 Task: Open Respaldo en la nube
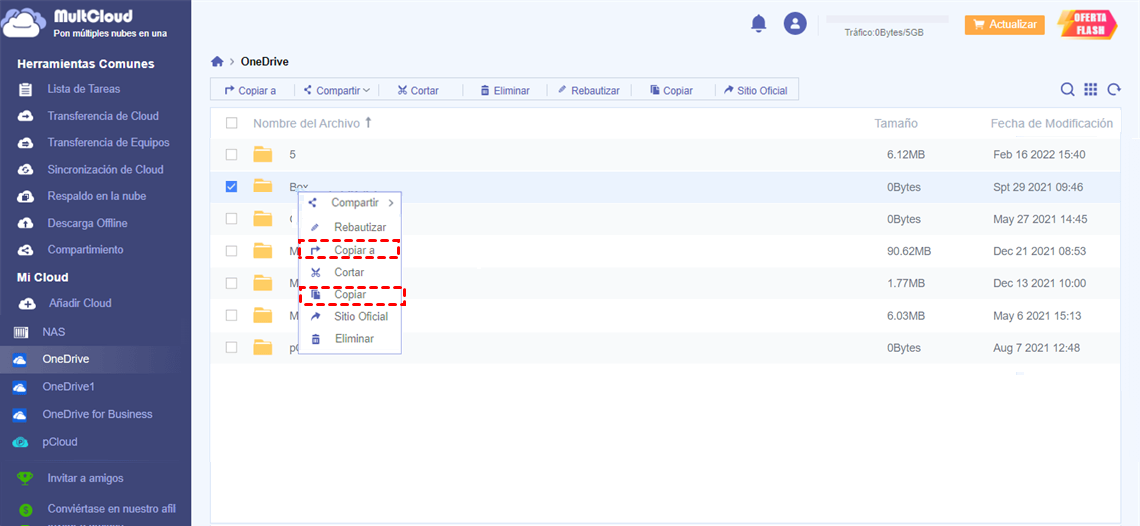[x=97, y=196]
